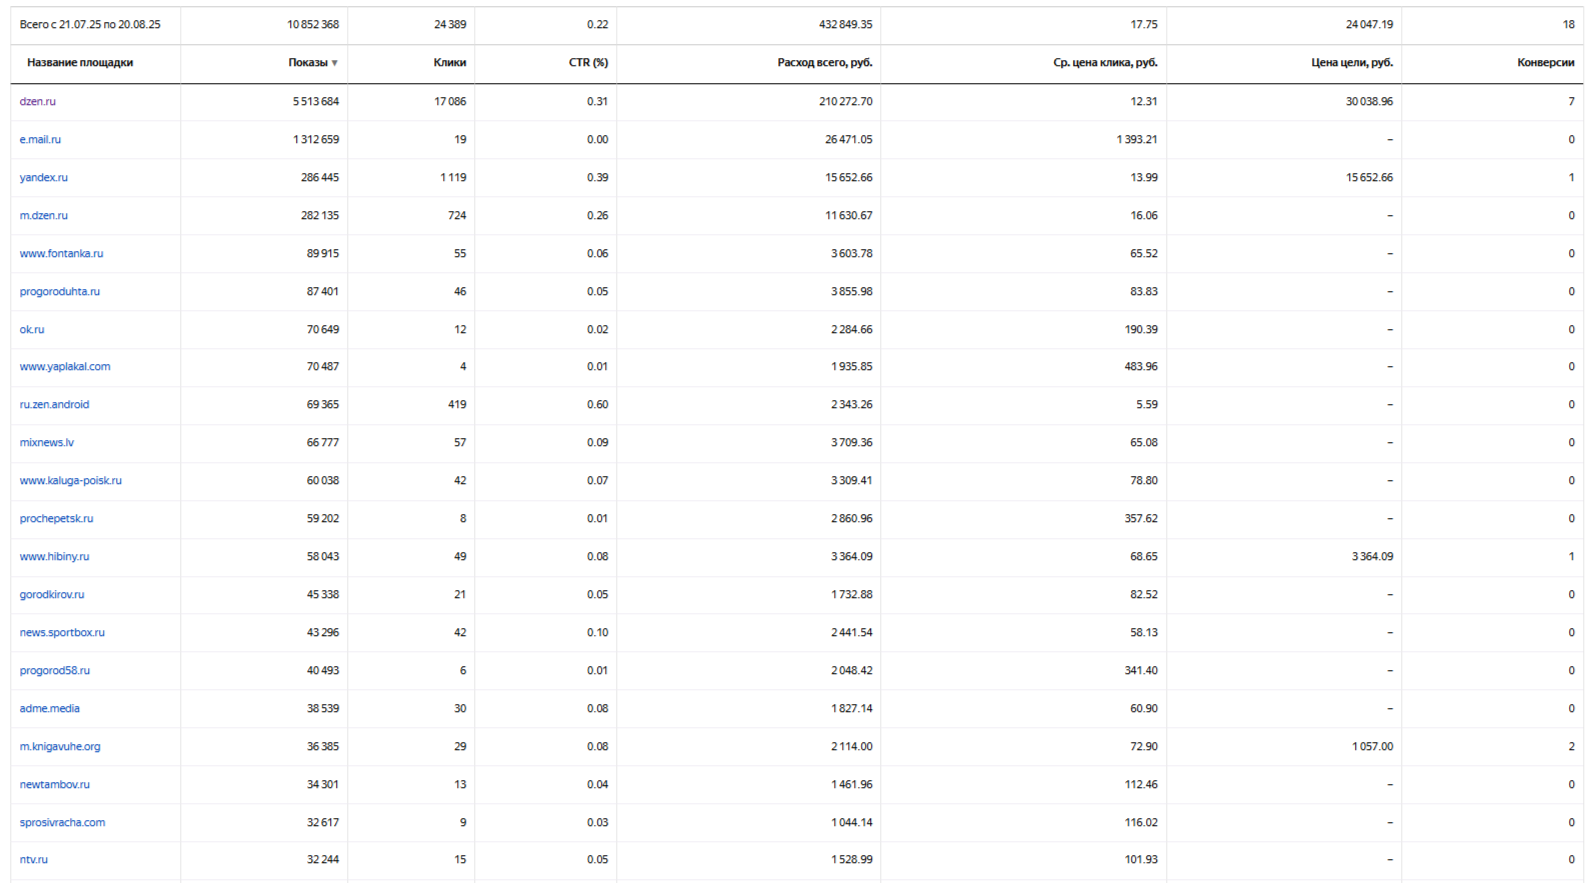The image size is (1594, 883).
Task: Click the m.knigavuhe.org link
Action: tap(60, 746)
